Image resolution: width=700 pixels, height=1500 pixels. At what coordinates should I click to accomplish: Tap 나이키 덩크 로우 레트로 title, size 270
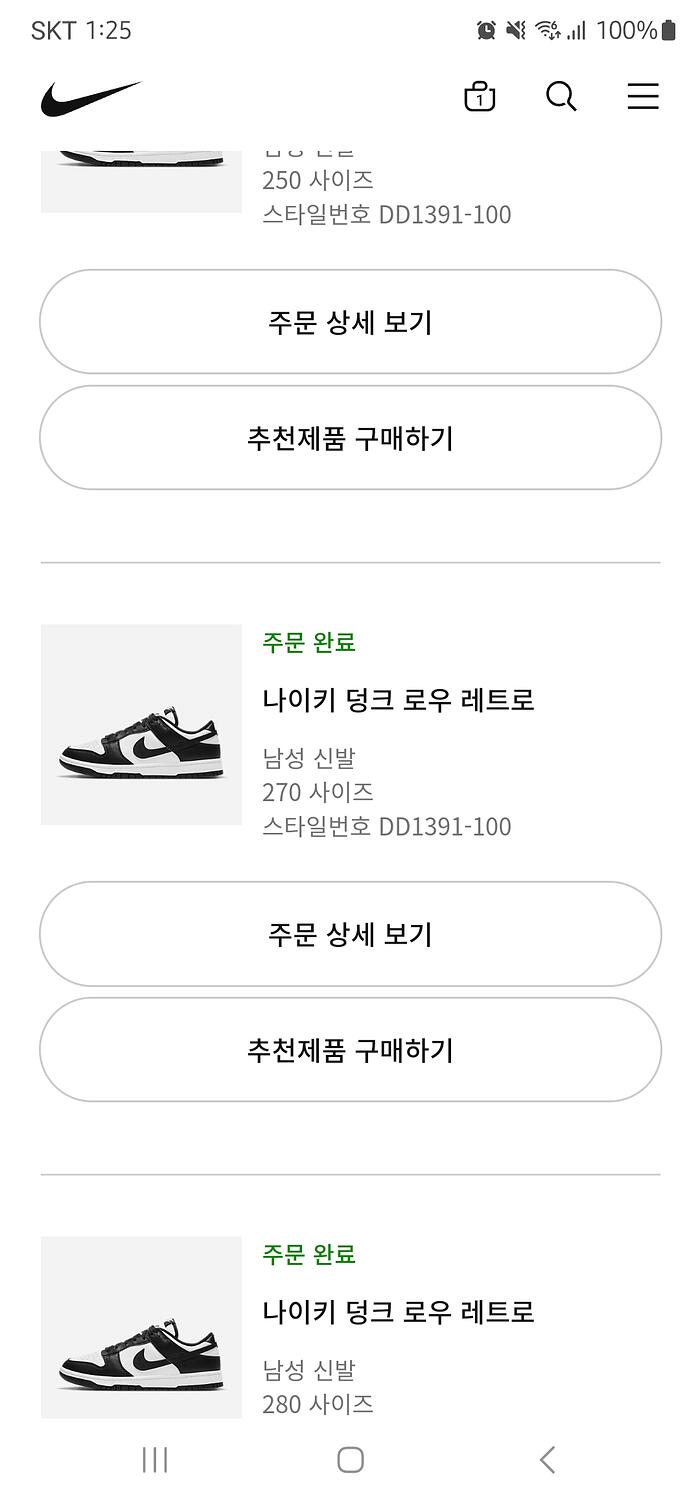tap(398, 699)
